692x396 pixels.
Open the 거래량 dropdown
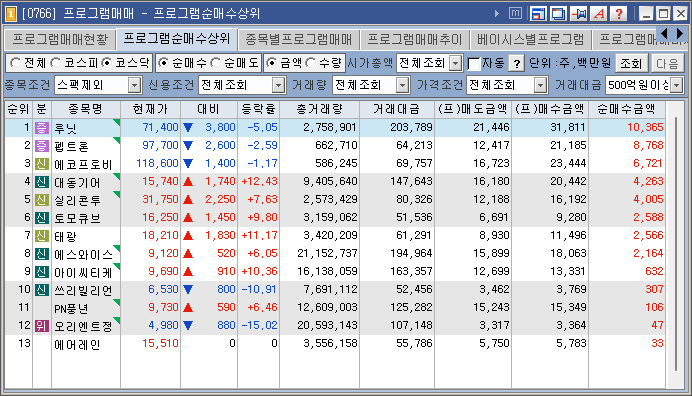(402, 85)
